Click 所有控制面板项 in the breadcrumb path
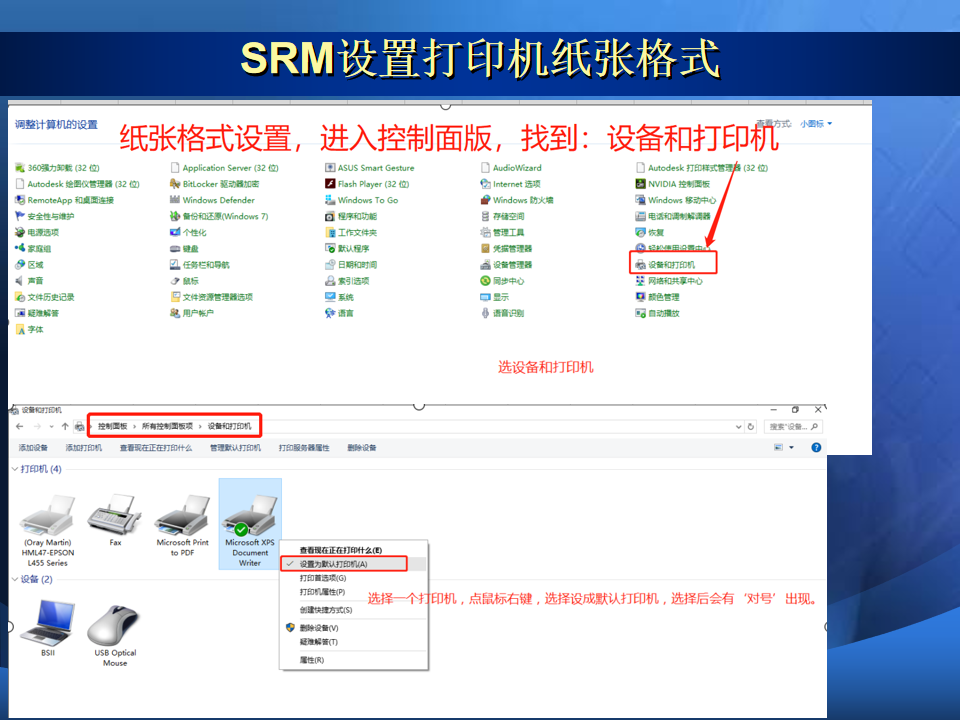 click(x=168, y=426)
